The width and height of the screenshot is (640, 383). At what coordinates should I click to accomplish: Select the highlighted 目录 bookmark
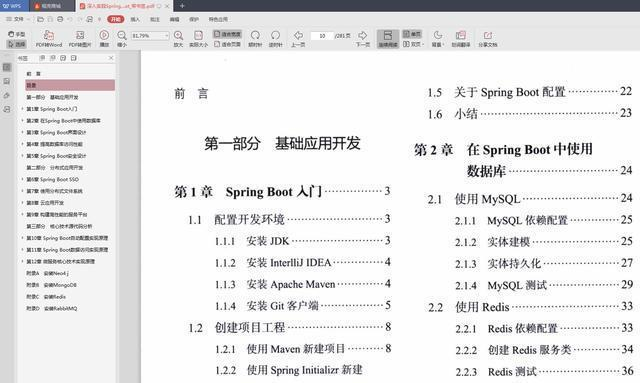point(70,85)
